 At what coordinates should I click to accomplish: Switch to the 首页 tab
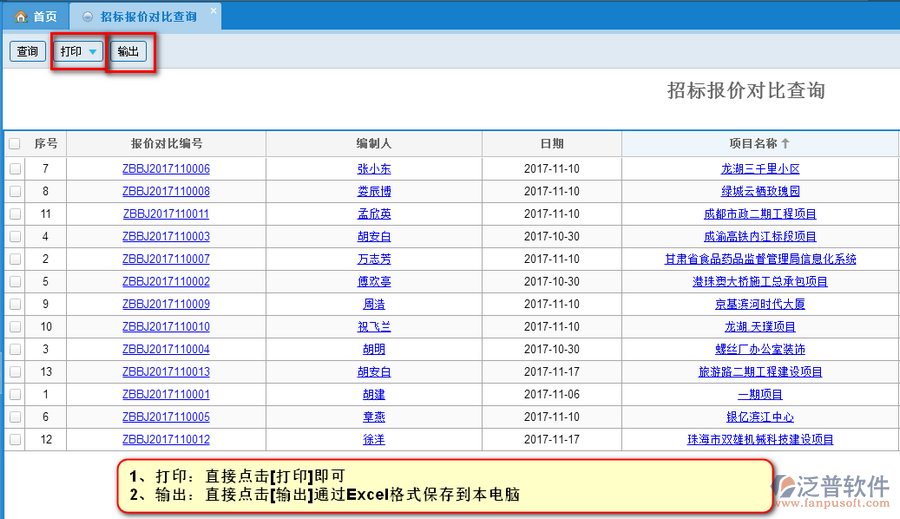[x=36, y=17]
